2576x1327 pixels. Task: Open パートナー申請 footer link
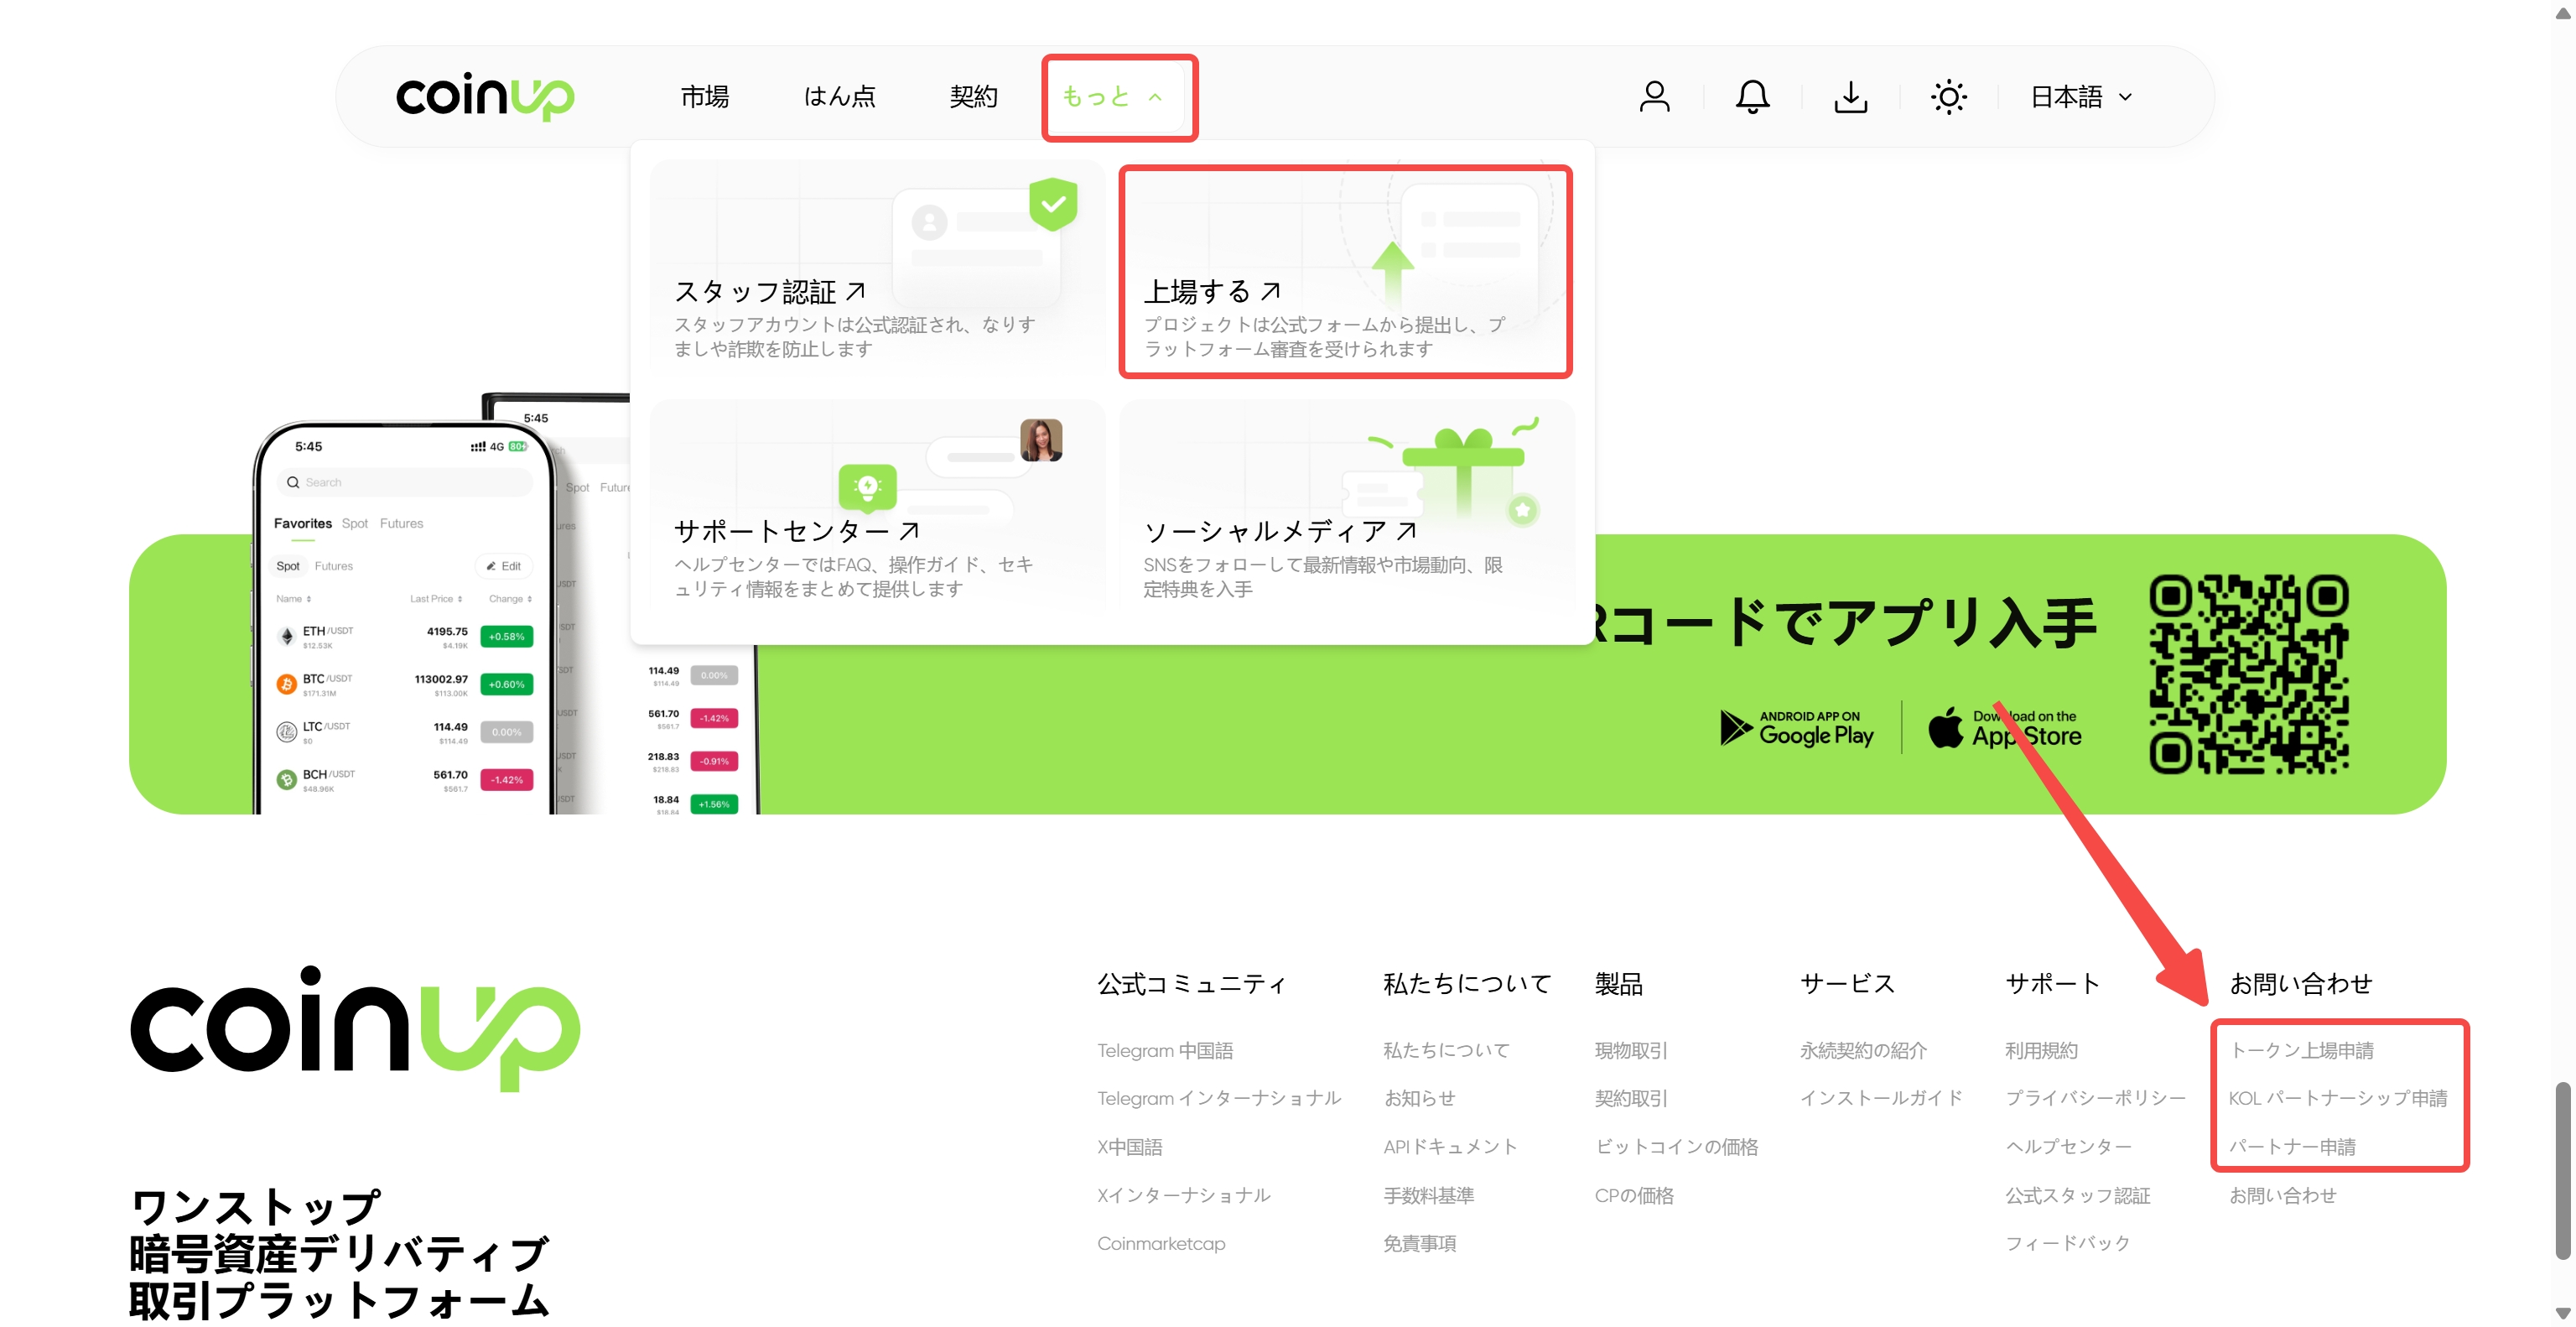pos(2292,1147)
